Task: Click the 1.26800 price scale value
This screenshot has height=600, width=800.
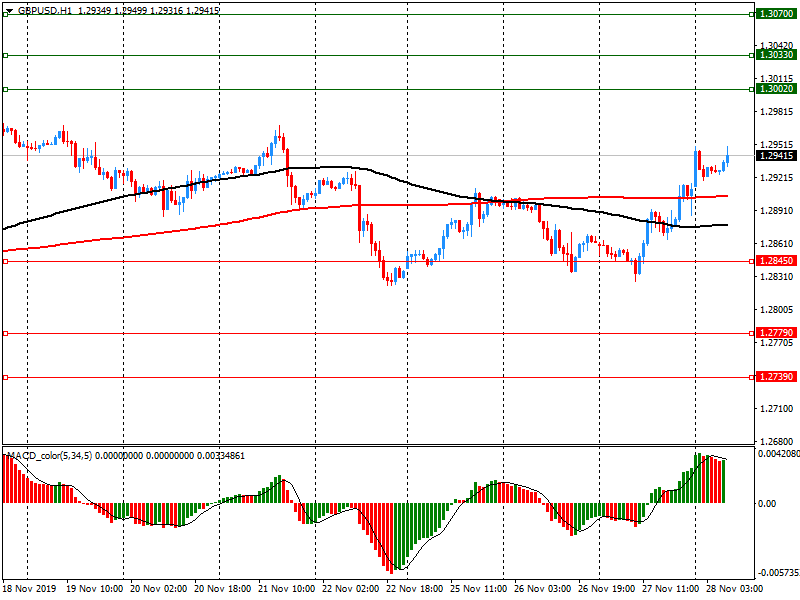Action: pos(776,441)
